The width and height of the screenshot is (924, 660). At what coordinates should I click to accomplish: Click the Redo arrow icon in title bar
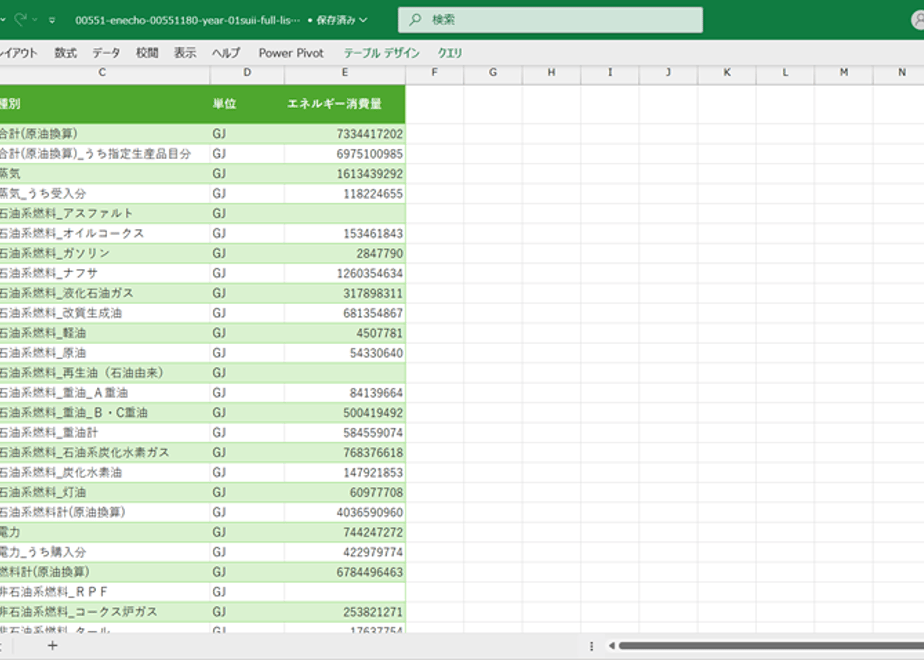(x=21, y=19)
